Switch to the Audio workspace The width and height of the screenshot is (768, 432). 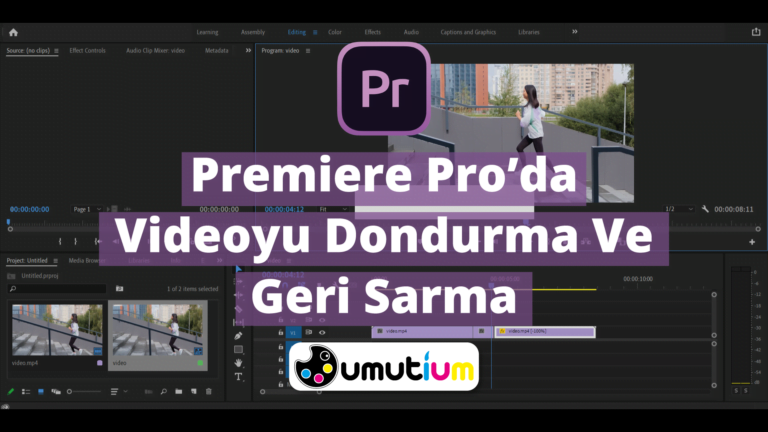pyautogui.click(x=411, y=32)
